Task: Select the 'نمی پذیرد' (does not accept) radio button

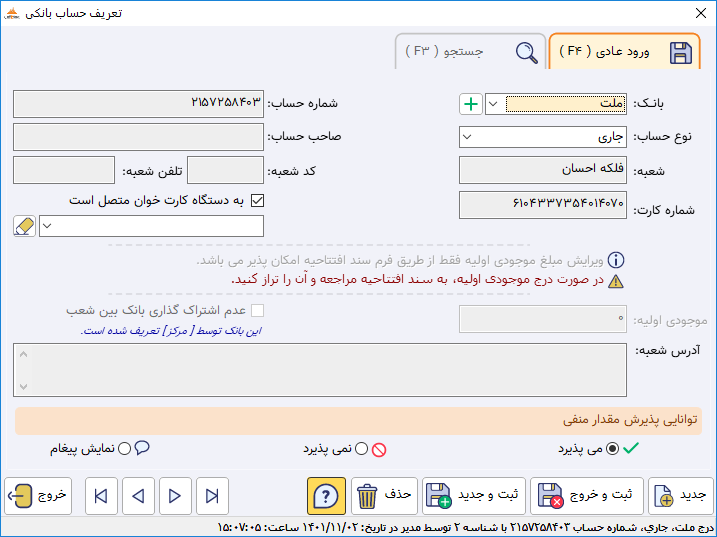Action: [361, 449]
